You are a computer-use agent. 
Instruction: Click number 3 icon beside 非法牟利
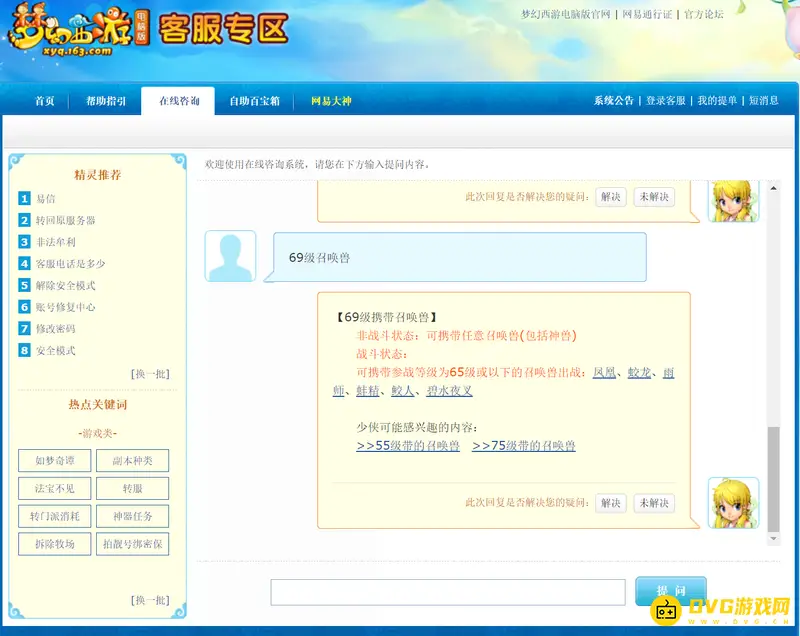click(24, 242)
